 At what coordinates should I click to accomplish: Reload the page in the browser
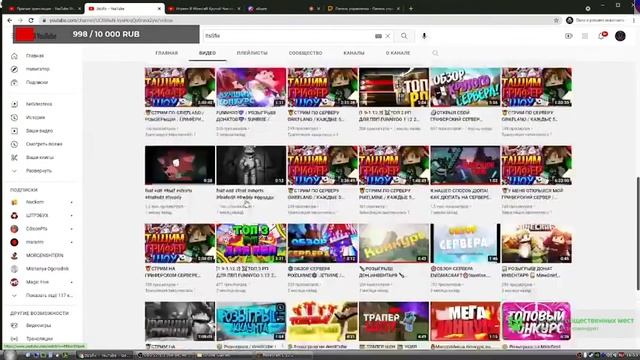(x=31, y=20)
